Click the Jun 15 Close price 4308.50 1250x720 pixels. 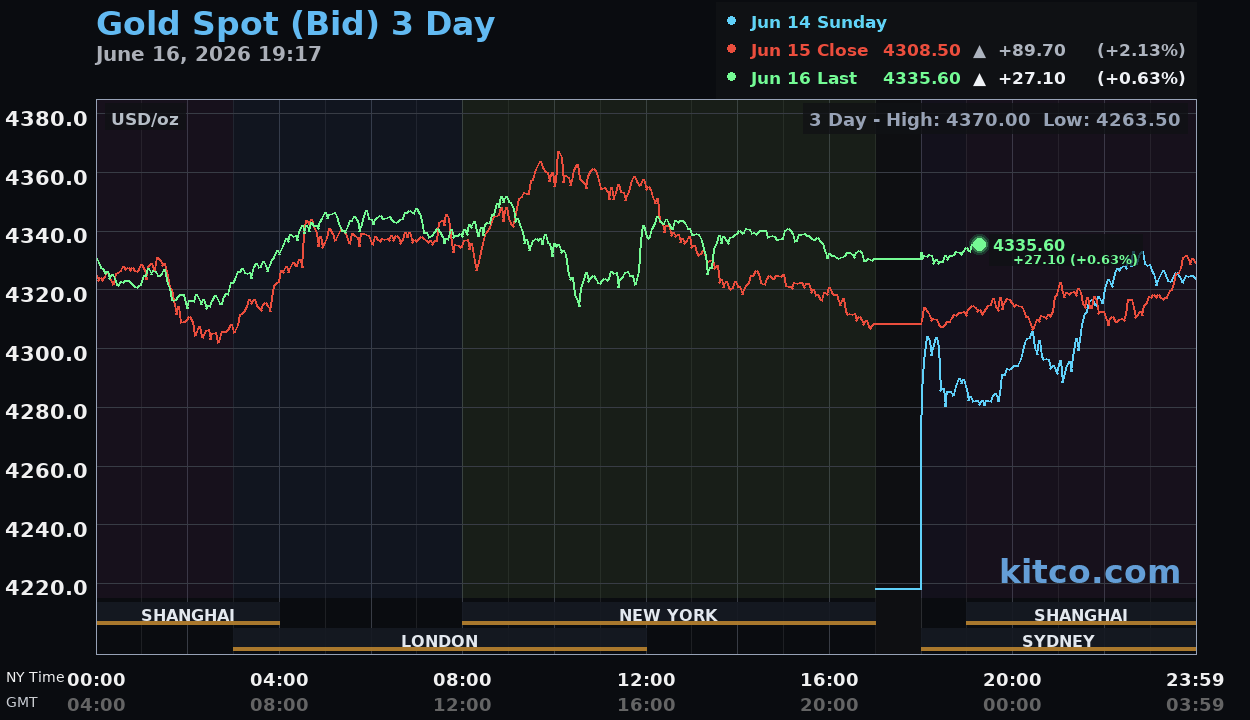tap(922, 50)
